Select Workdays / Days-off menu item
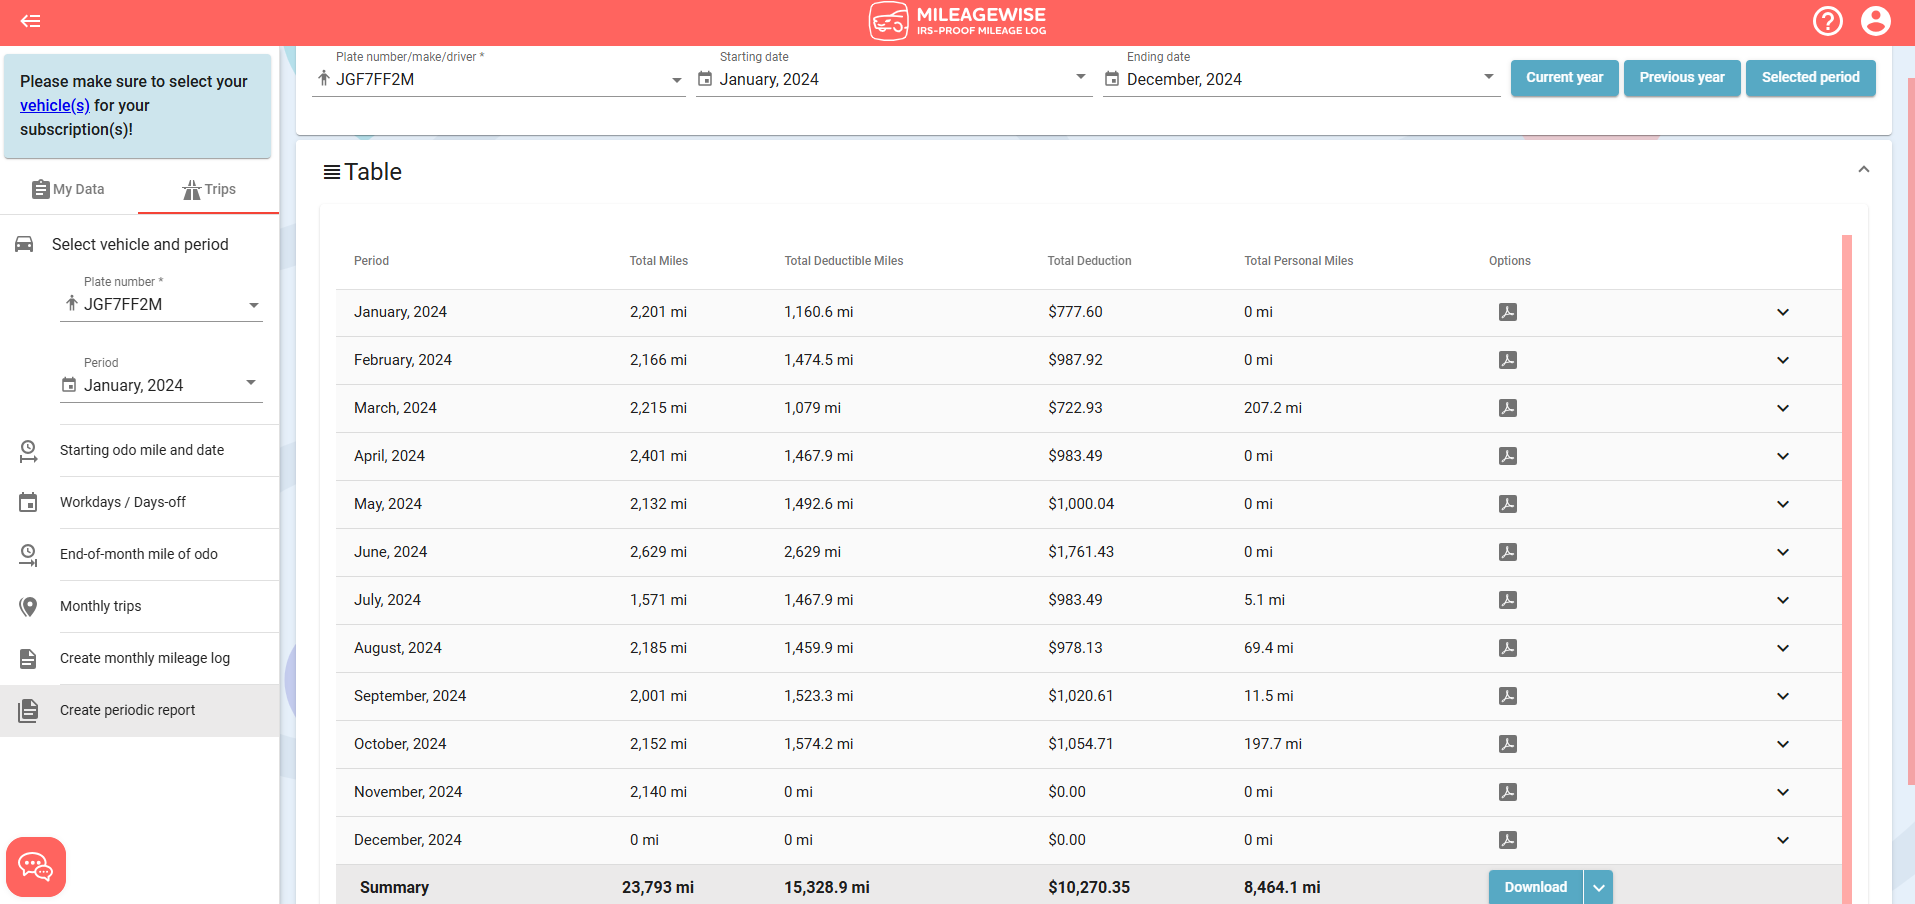This screenshot has width=1915, height=904. tap(123, 502)
